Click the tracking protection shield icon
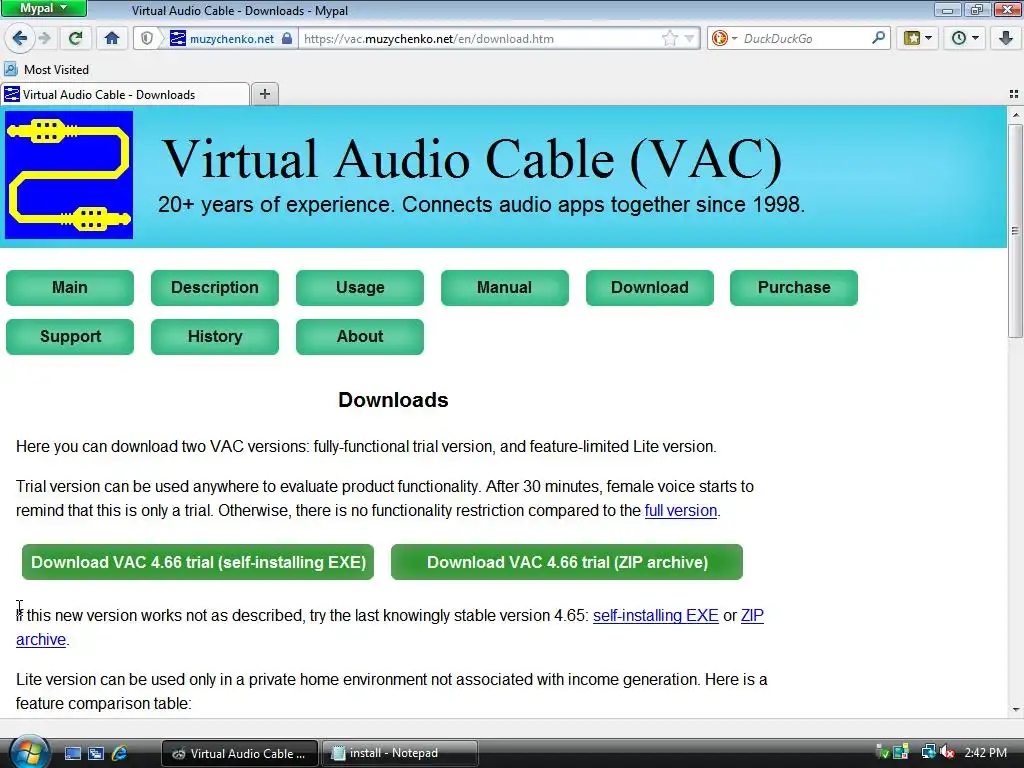1024x768 pixels. (x=147, y=39)
